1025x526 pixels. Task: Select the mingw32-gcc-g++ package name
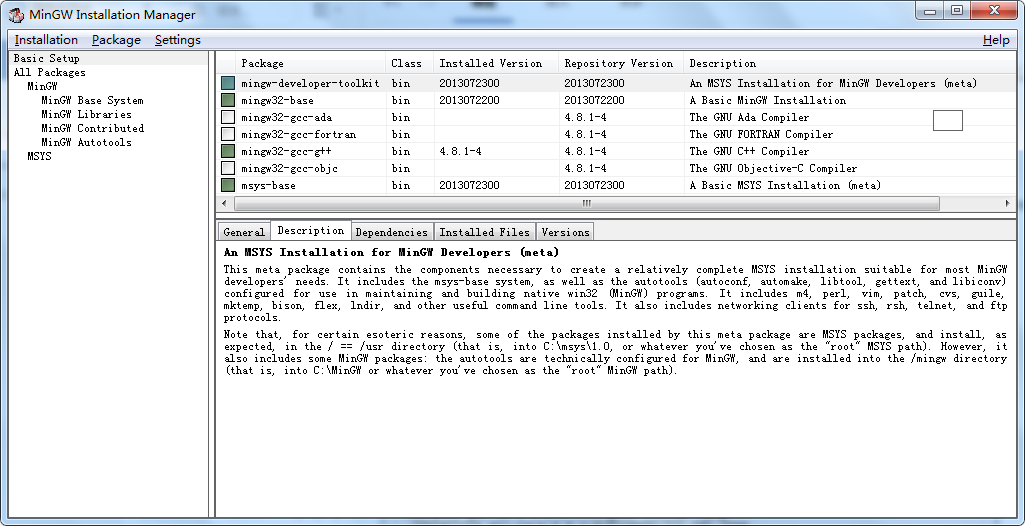(x=286, y=152)
